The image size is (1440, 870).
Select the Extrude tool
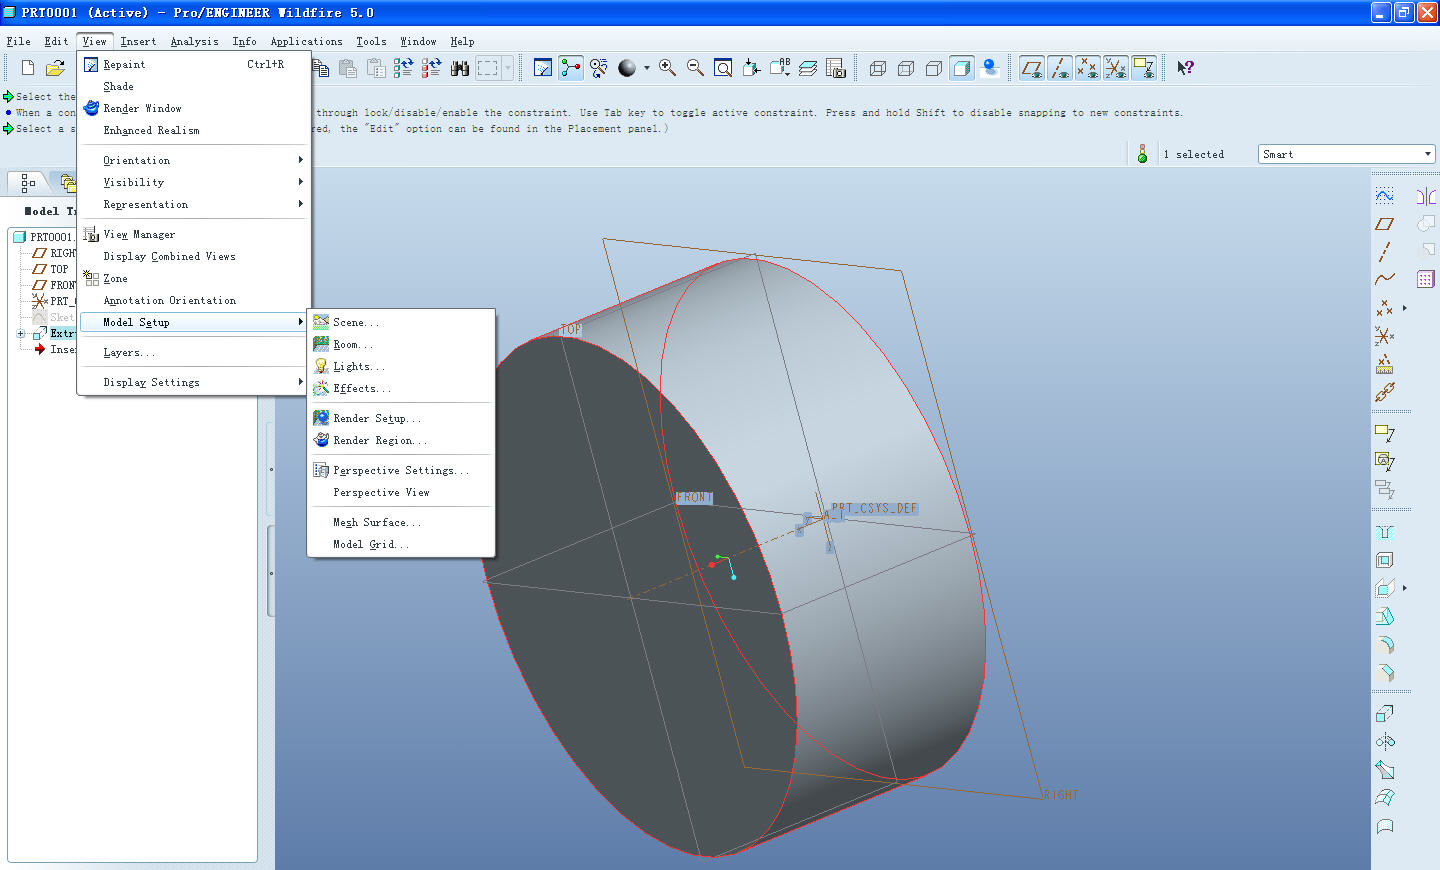(x=1384, y=714)
